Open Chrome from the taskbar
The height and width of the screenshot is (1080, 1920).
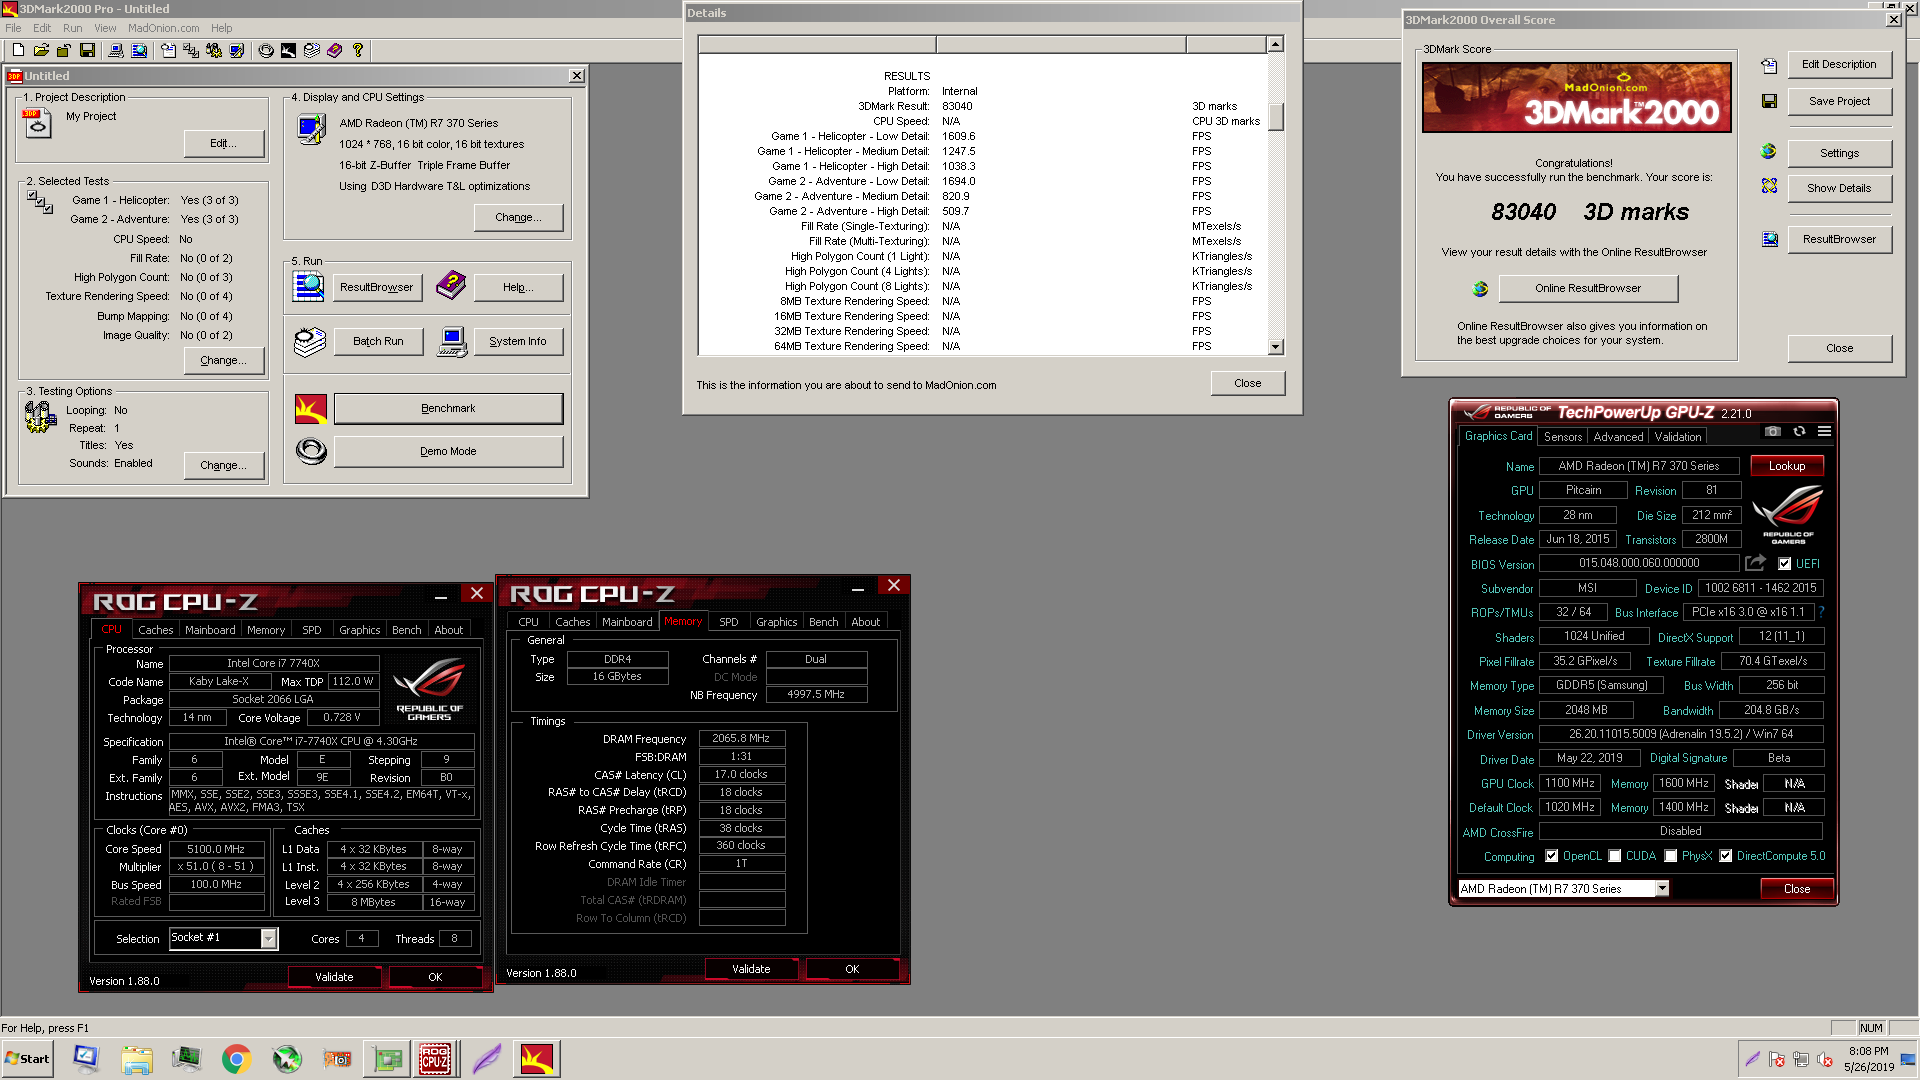click(x=236, y=1059)
